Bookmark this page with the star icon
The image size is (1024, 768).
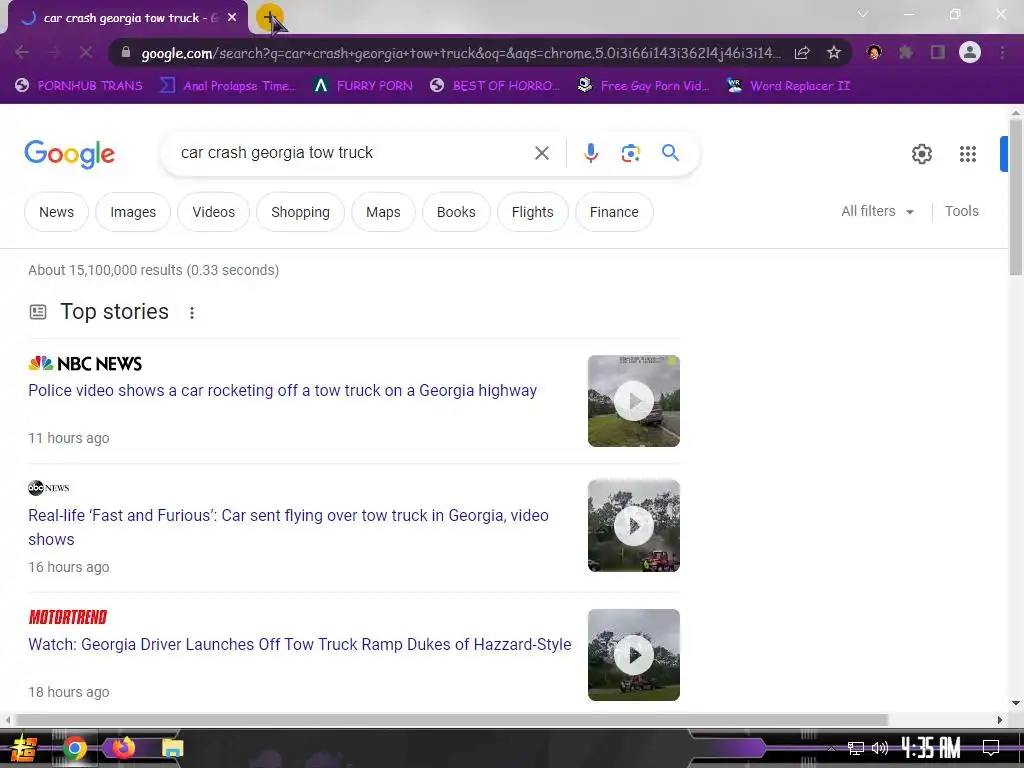coord(833,53)
